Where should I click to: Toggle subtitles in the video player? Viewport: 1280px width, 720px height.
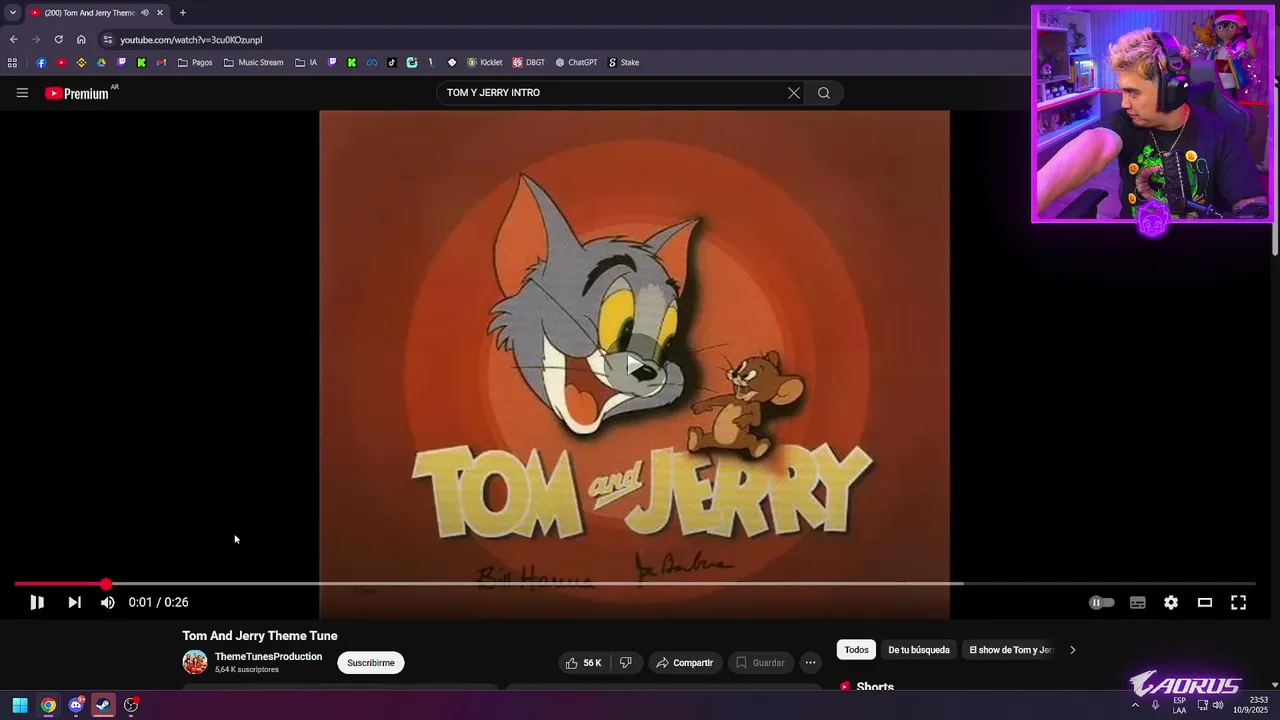(1138, 602)
